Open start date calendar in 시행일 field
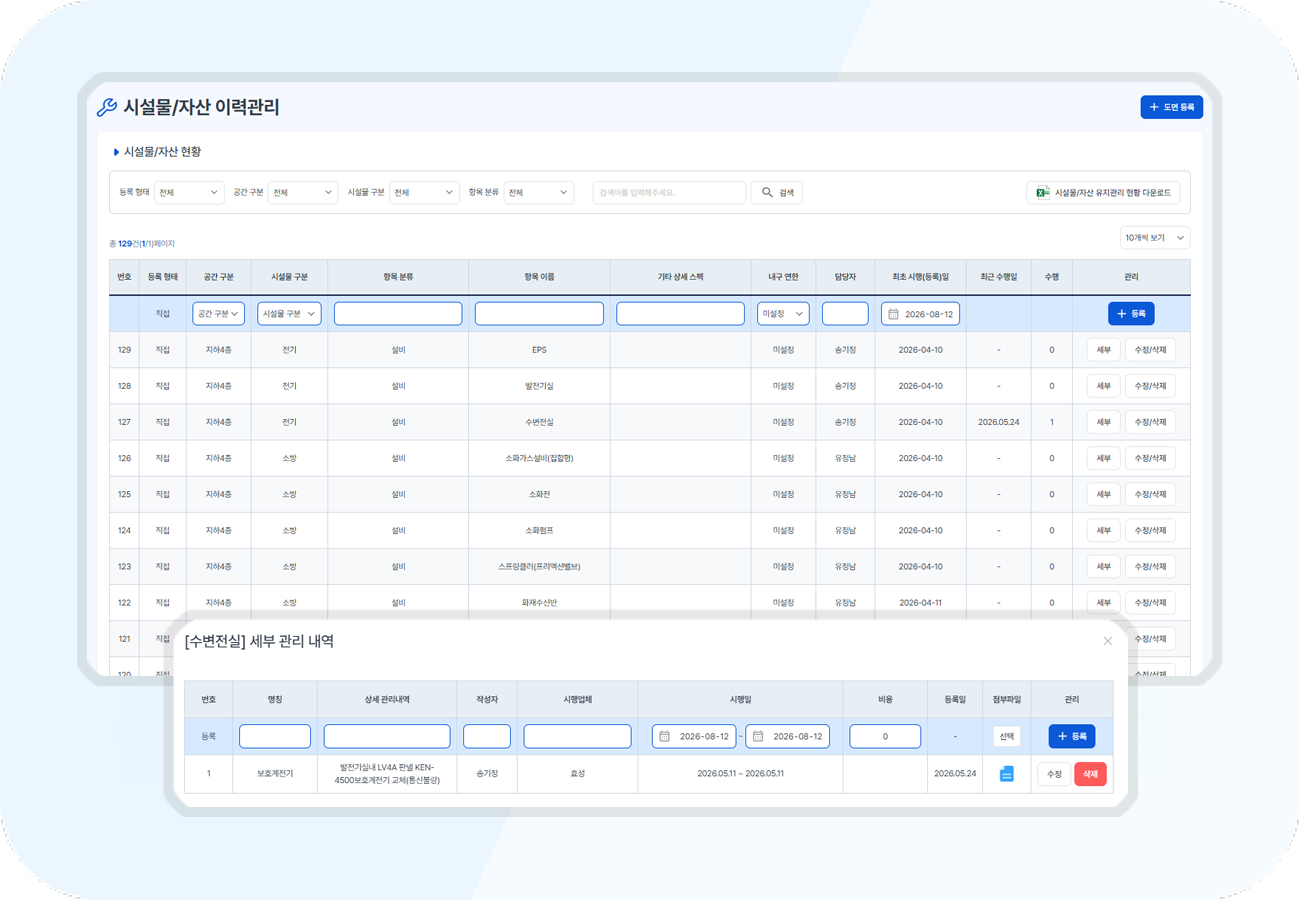This screenshot has height=900, width=1300. 664,737
